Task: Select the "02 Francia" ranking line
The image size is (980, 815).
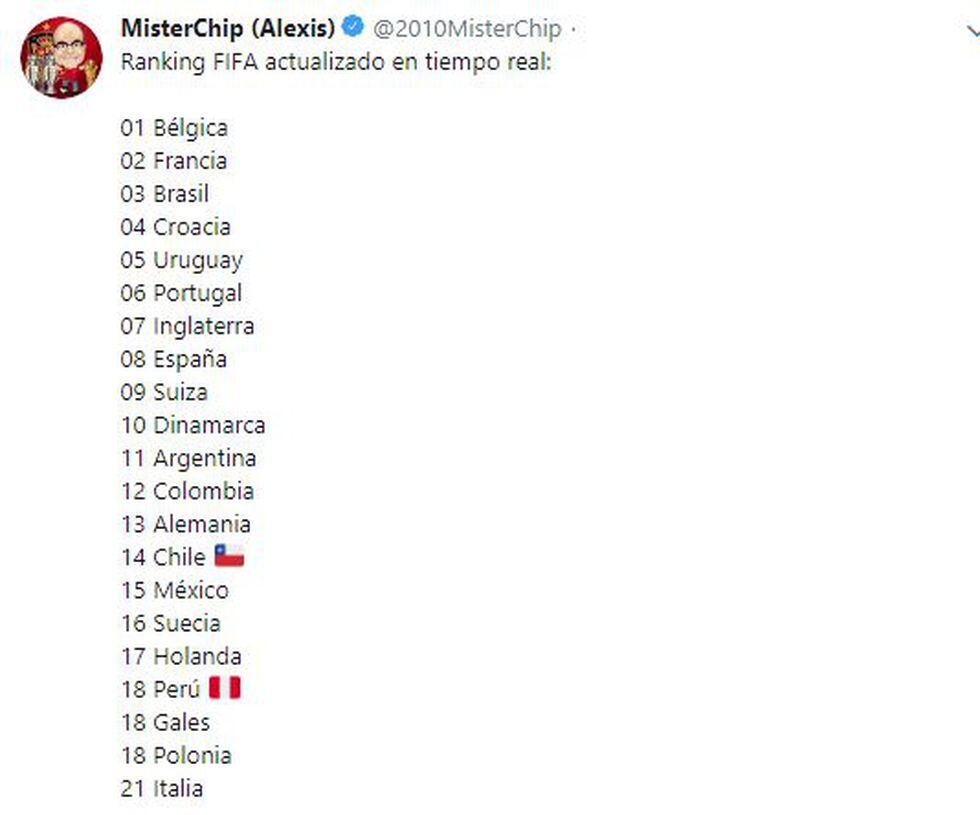Action: click(x=174, y=161)
